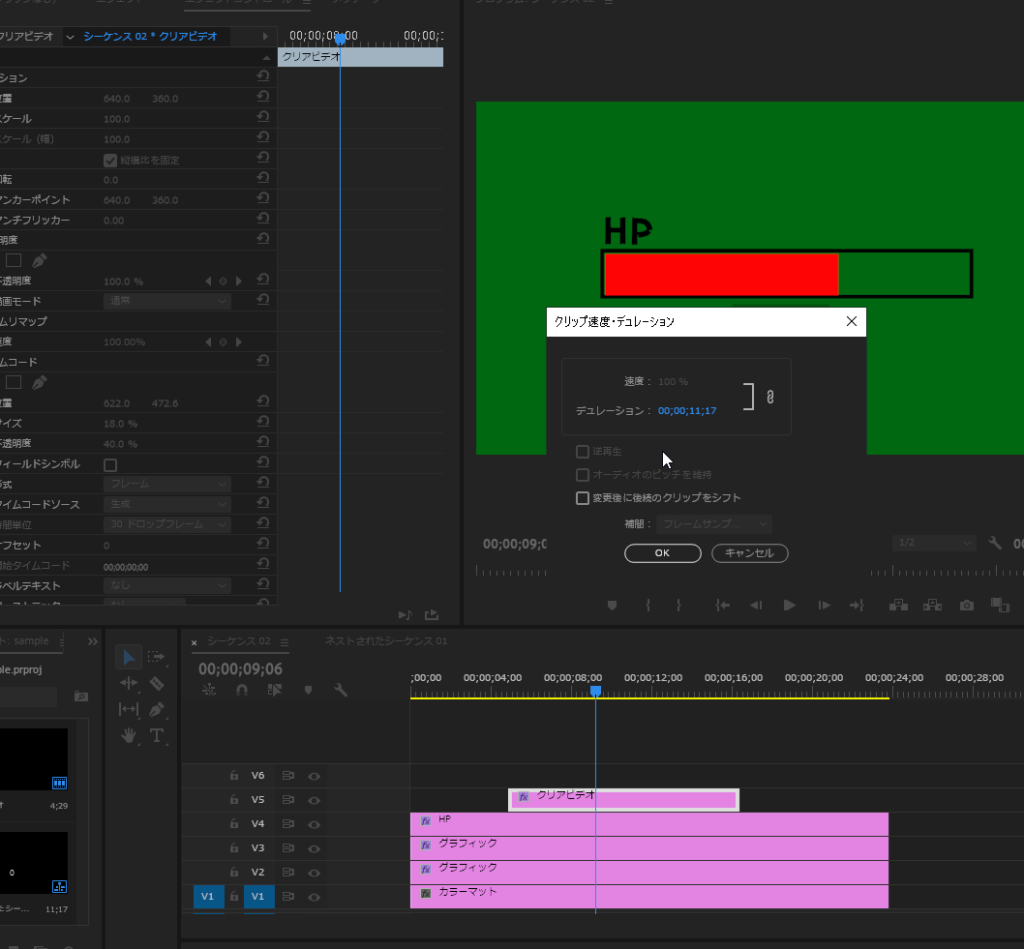Image resolution: width=1024 pixels, height=949 pixels.
Task: Select the Type (T) tool
Action: (x=157, y=736)
